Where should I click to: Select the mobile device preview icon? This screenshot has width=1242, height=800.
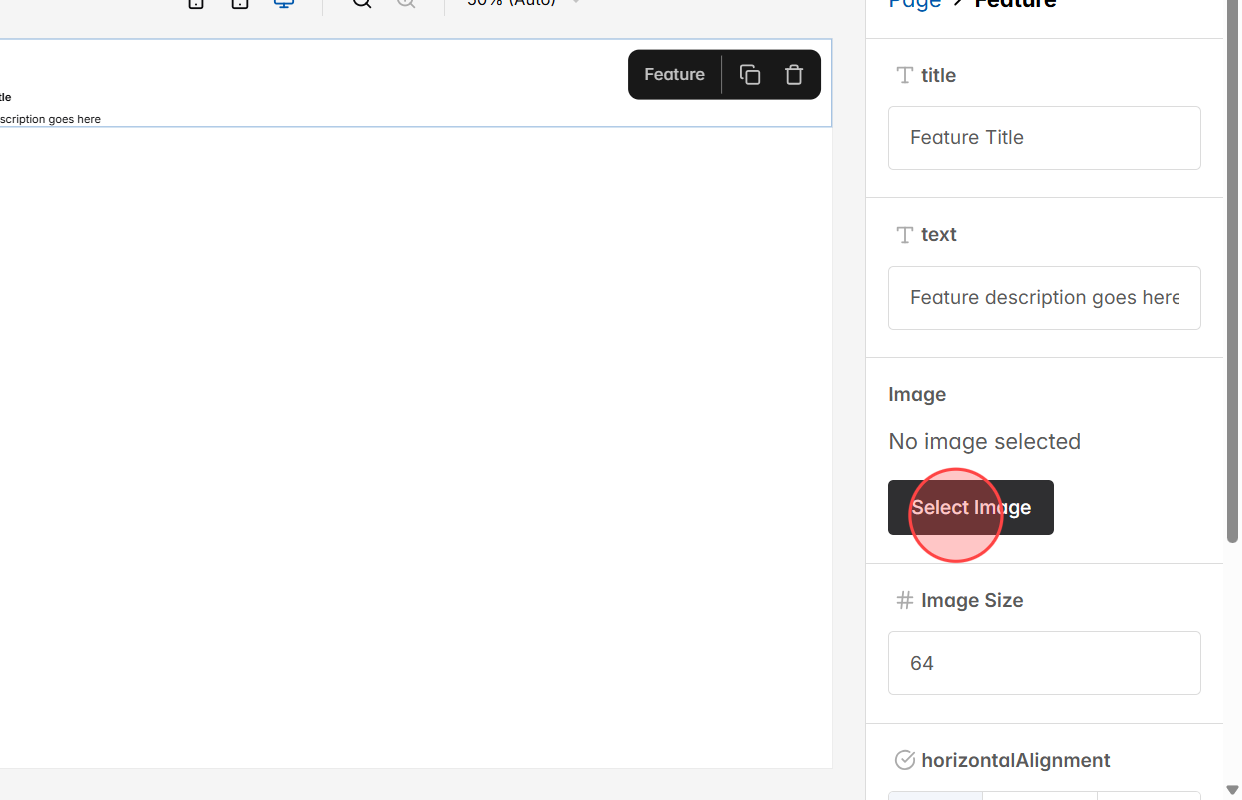pos(195,4)
